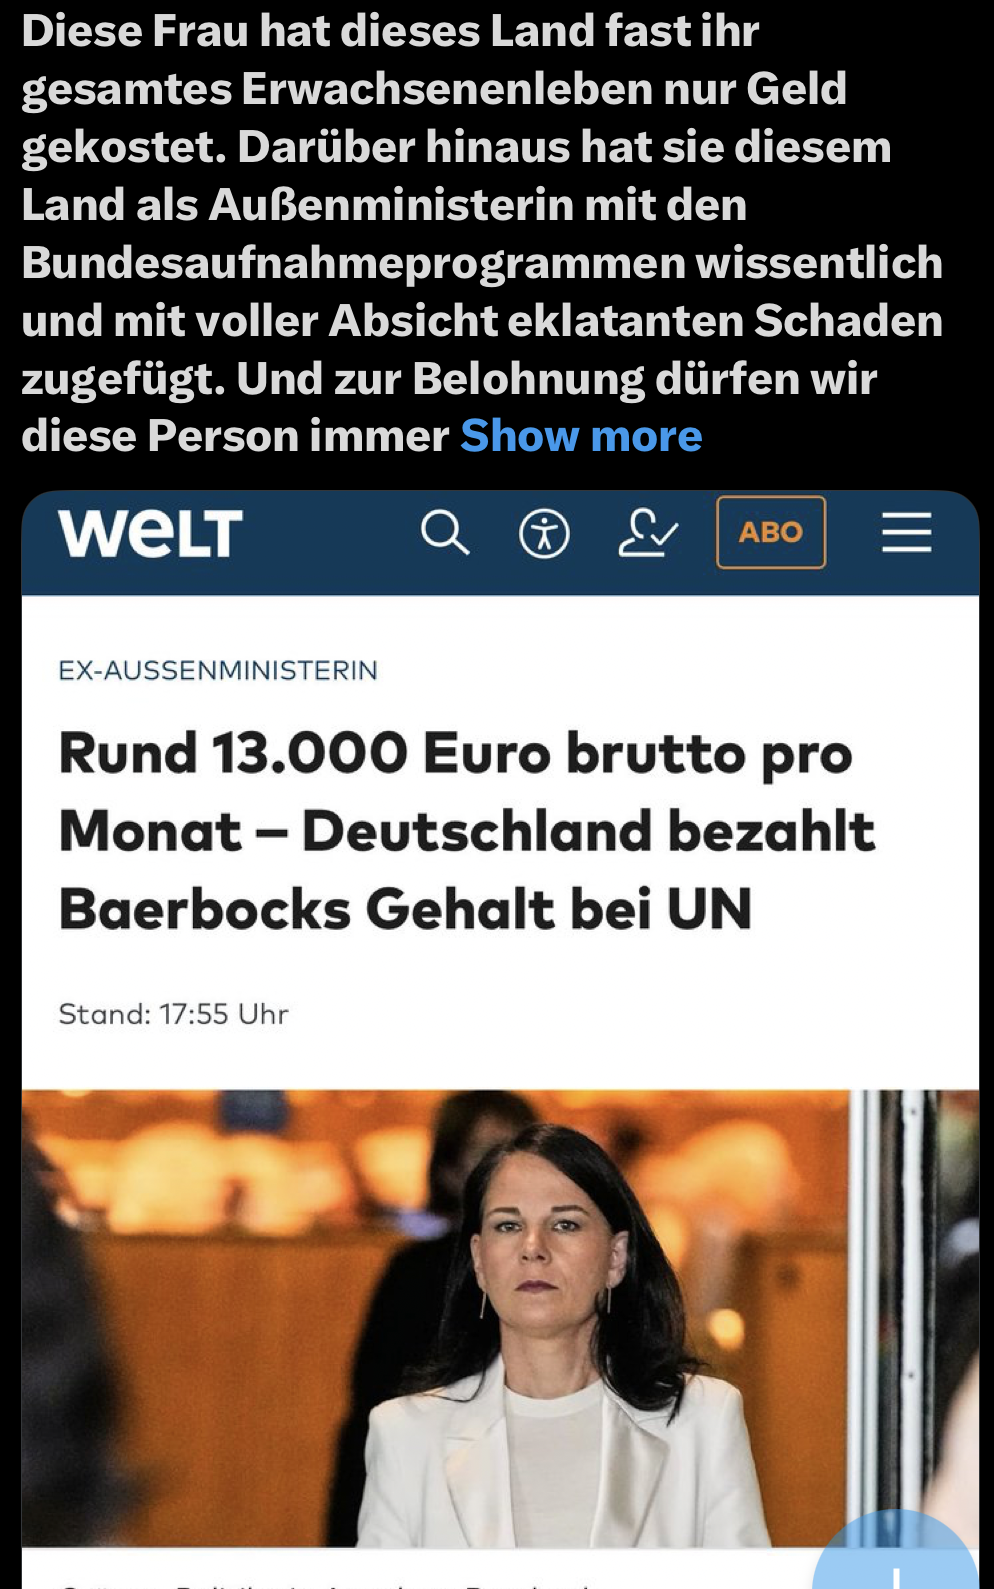994x1589 pixels.
Task: Tap the word 'Bundesaufnahmeprogrammen' in the tweet
Action: pos(352,263)
